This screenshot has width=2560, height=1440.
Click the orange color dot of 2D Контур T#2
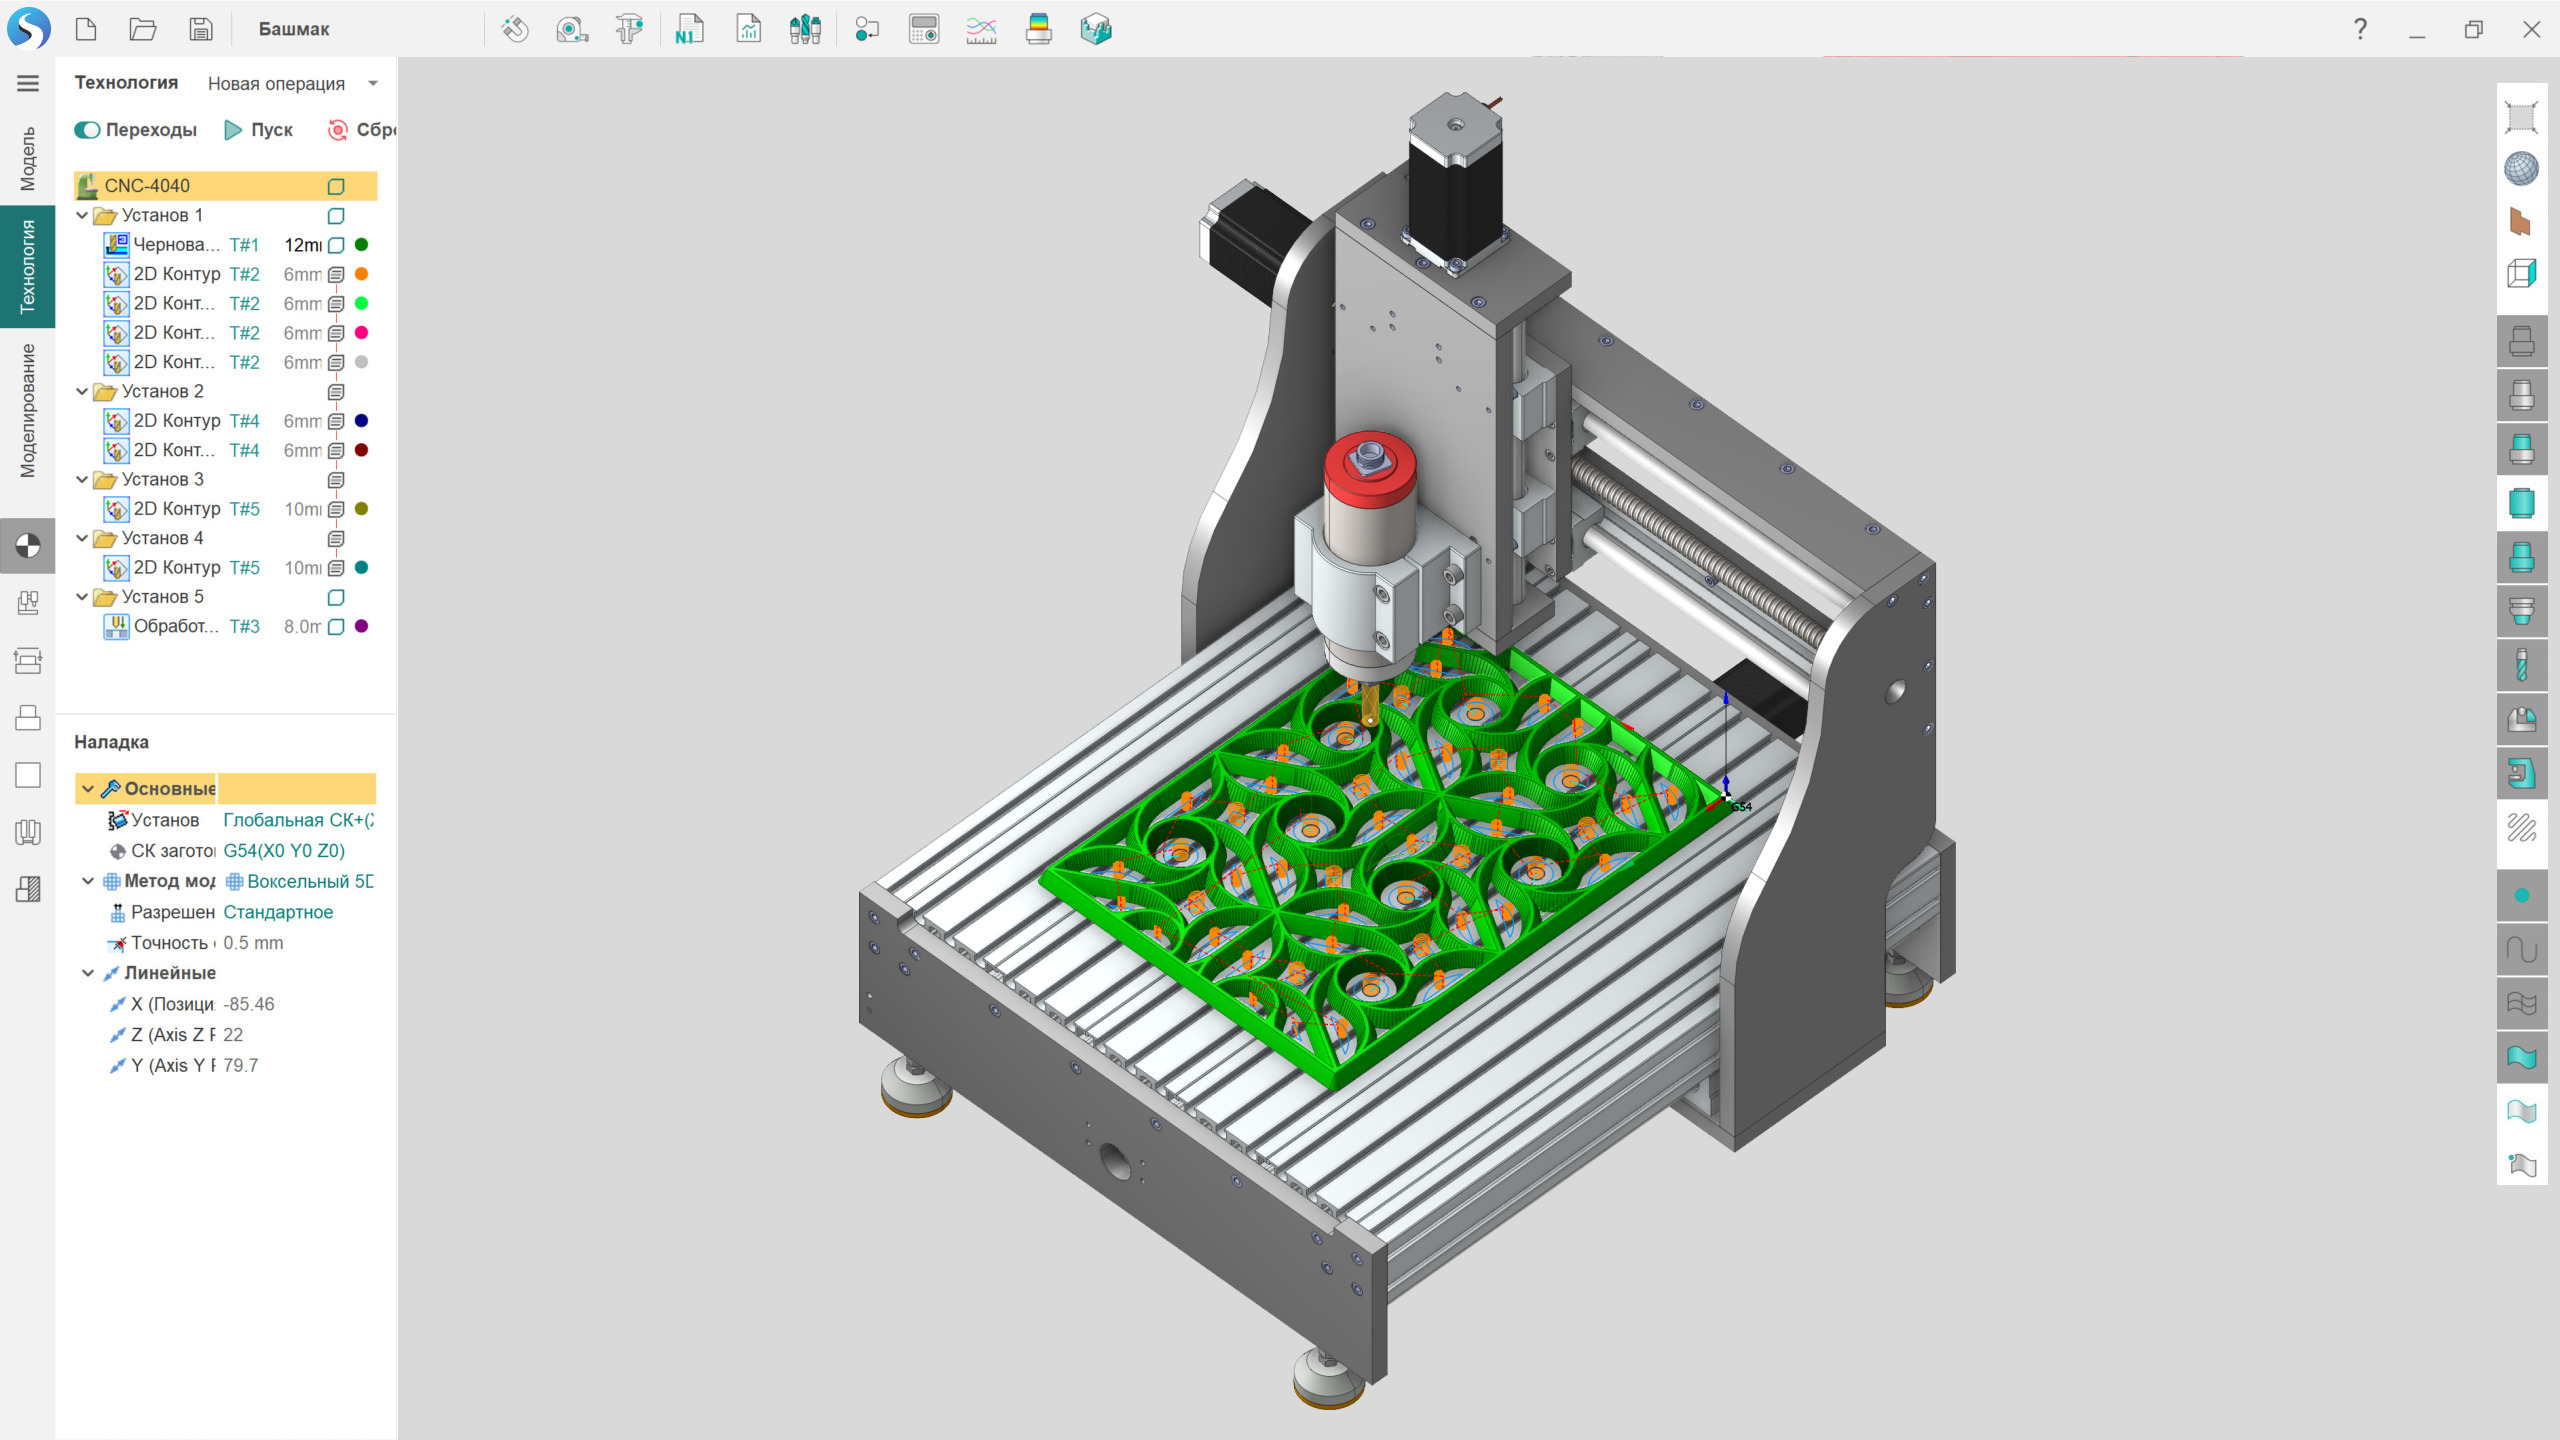coord(362,274)
